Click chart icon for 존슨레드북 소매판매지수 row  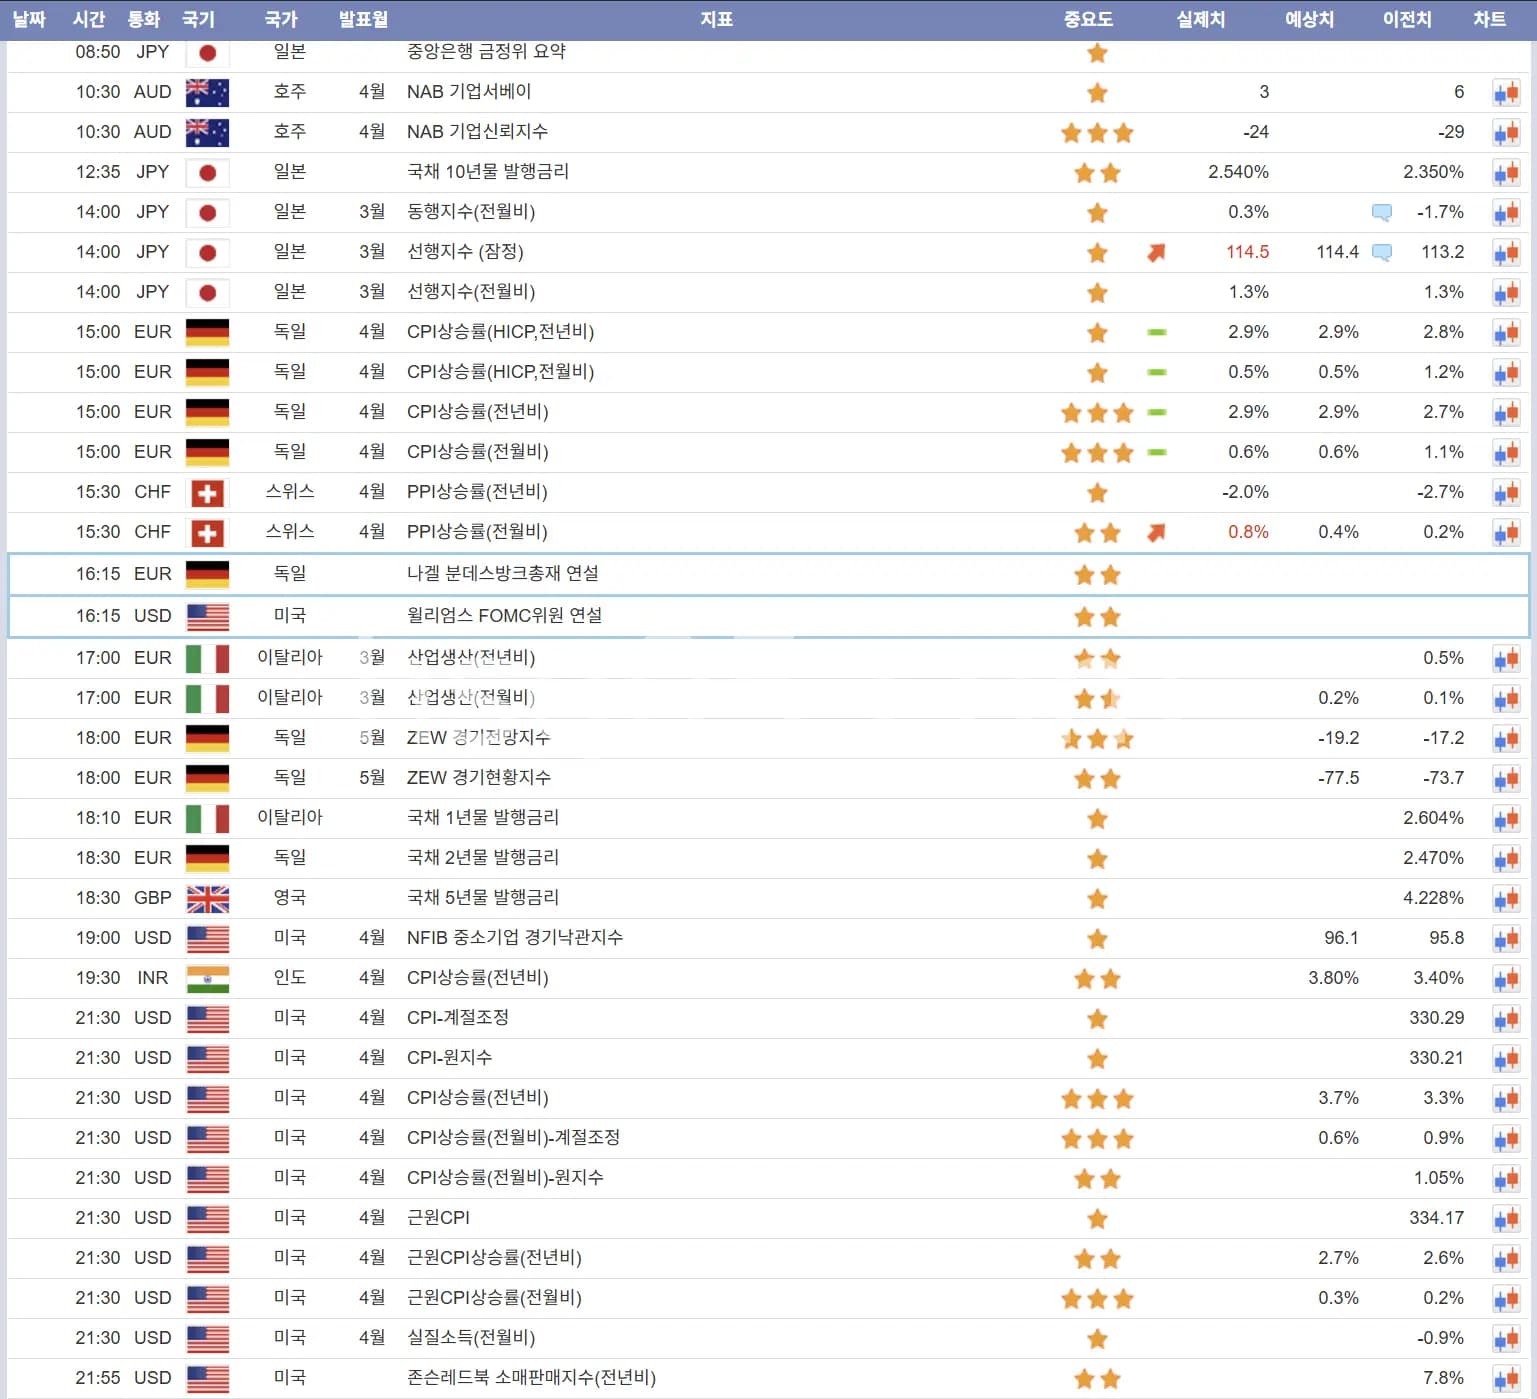click(x=1506, y=1379)
